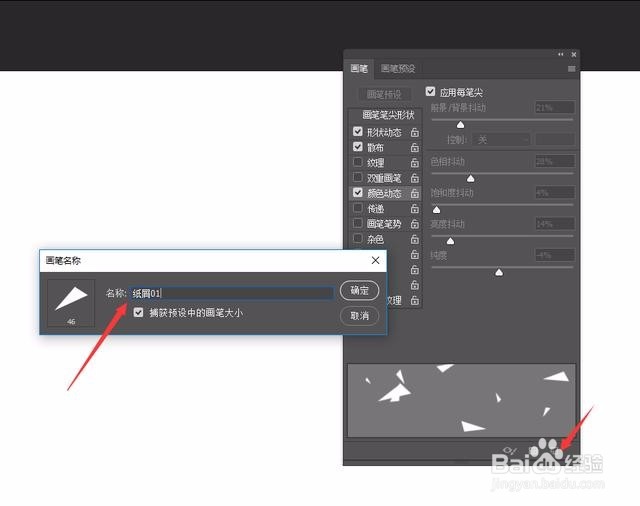Click the 前景/背景抖动 value field showing 21%

(x=555, y=108)
